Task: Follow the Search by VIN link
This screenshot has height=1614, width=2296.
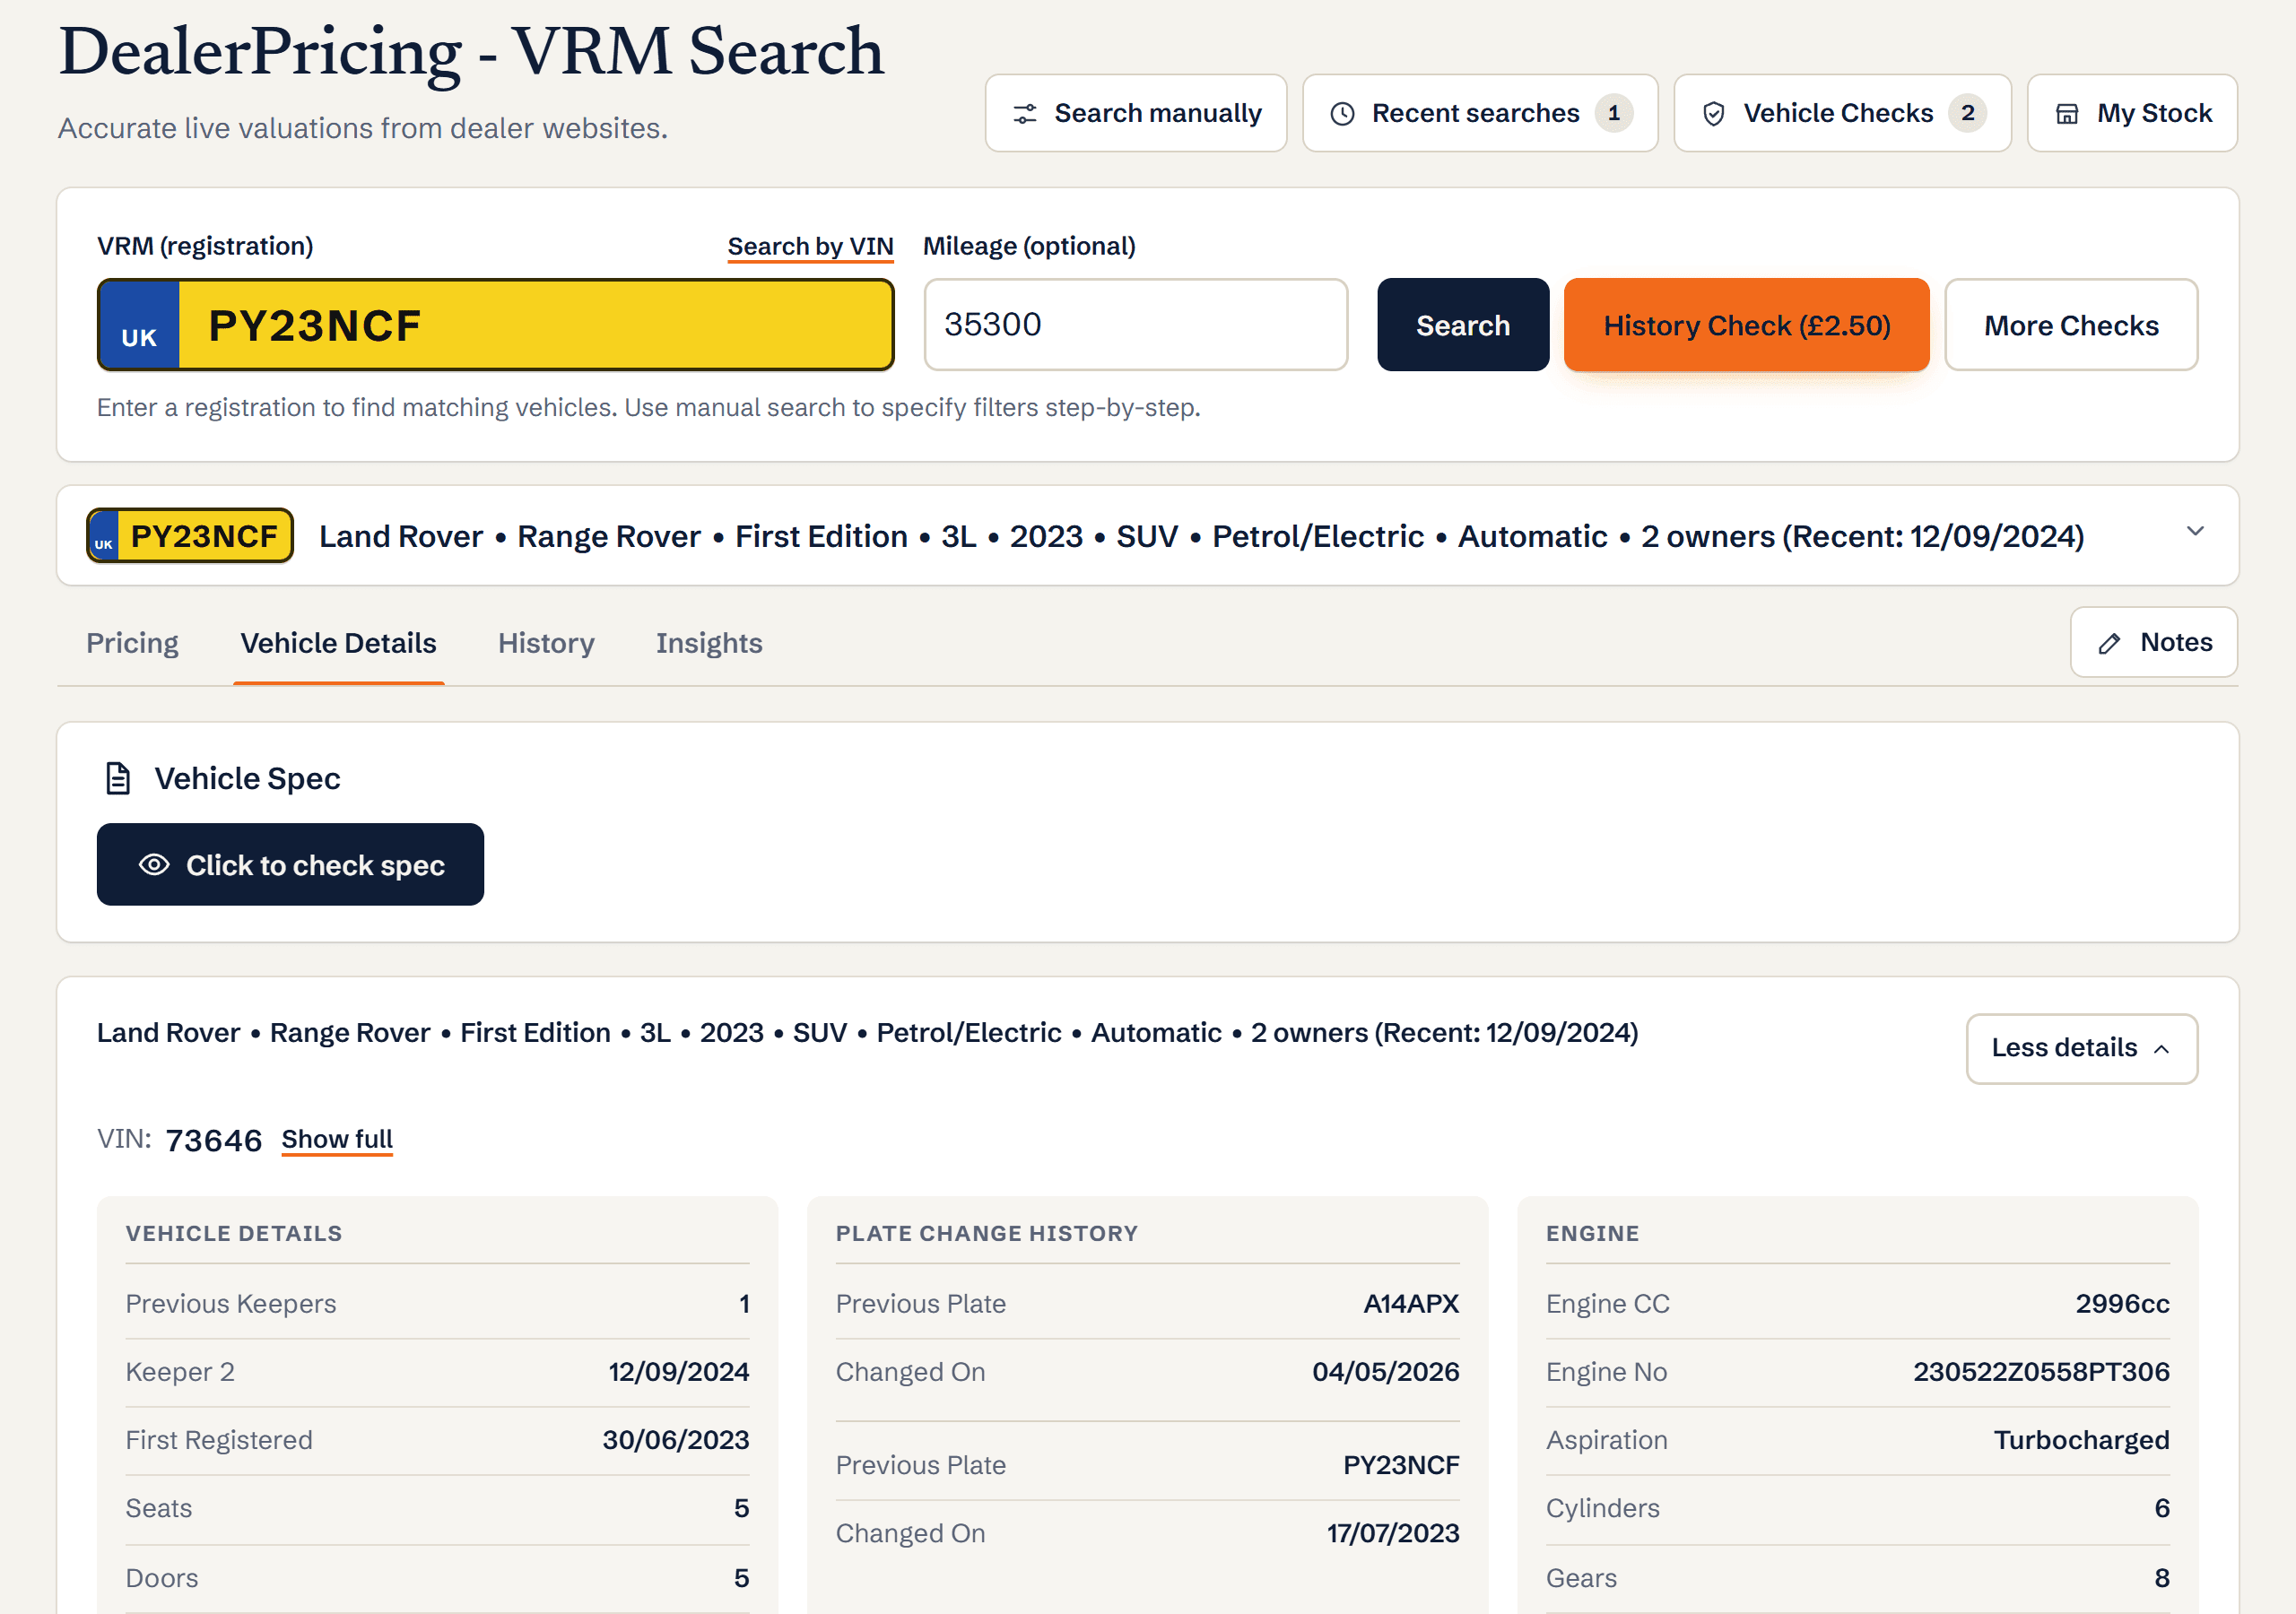Action: 810,246
